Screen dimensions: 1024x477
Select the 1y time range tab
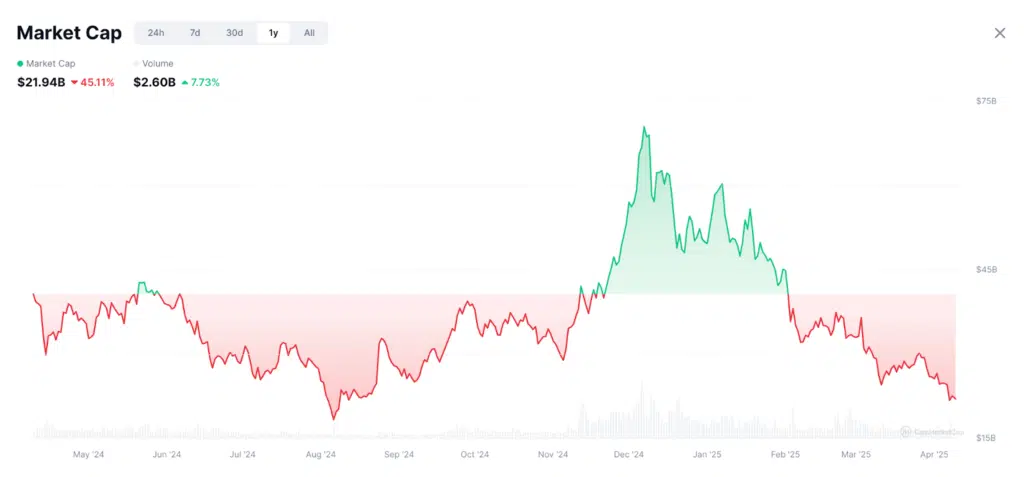click(273, 33)
